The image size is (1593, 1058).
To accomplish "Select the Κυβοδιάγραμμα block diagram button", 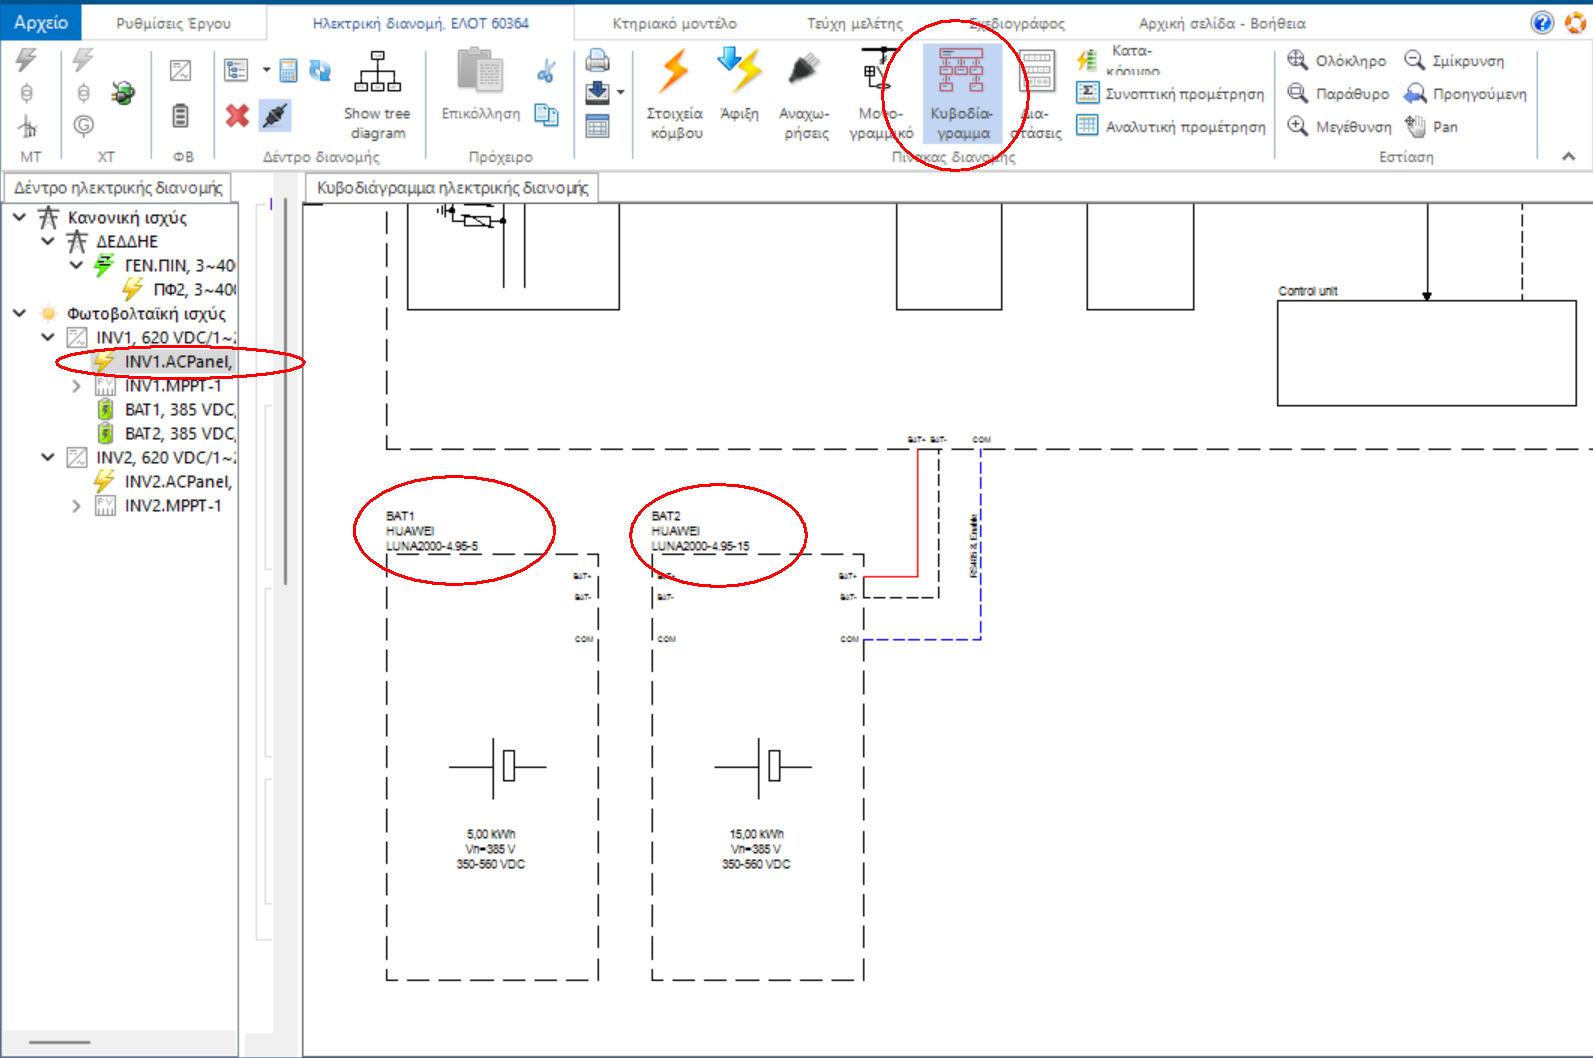I will (961, 96).
